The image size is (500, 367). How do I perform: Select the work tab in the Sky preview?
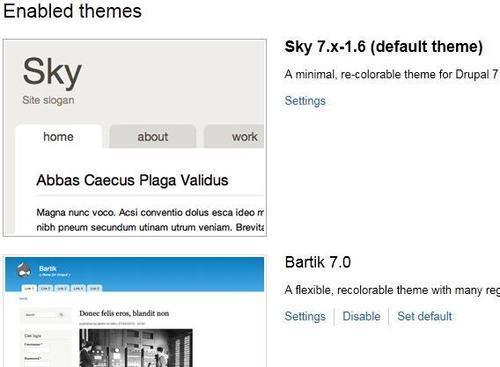pyautogui.click(x=234, y=136)
